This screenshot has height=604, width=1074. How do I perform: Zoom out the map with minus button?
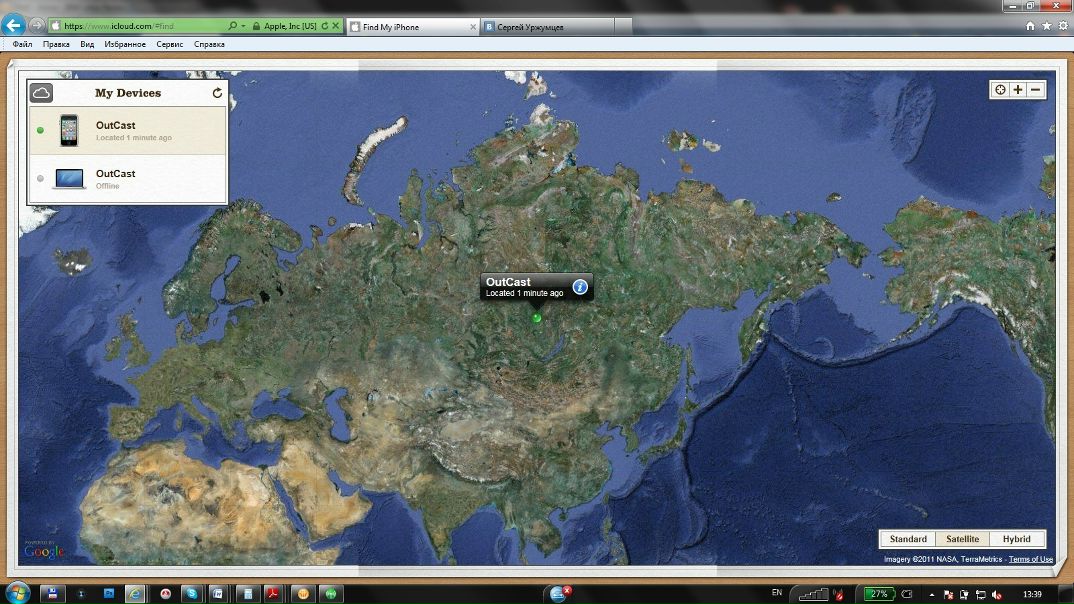[1036, 90]
